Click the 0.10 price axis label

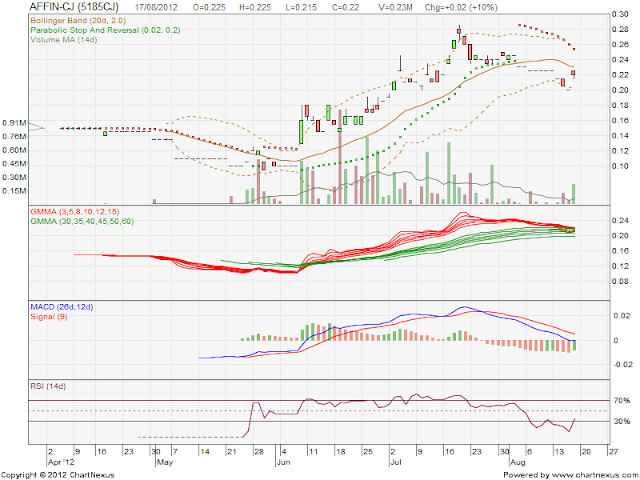click(x=620, y=166)
